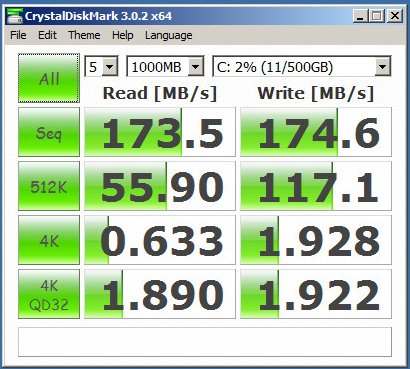
Task: Click the empty comment text field
Action: 205,342
